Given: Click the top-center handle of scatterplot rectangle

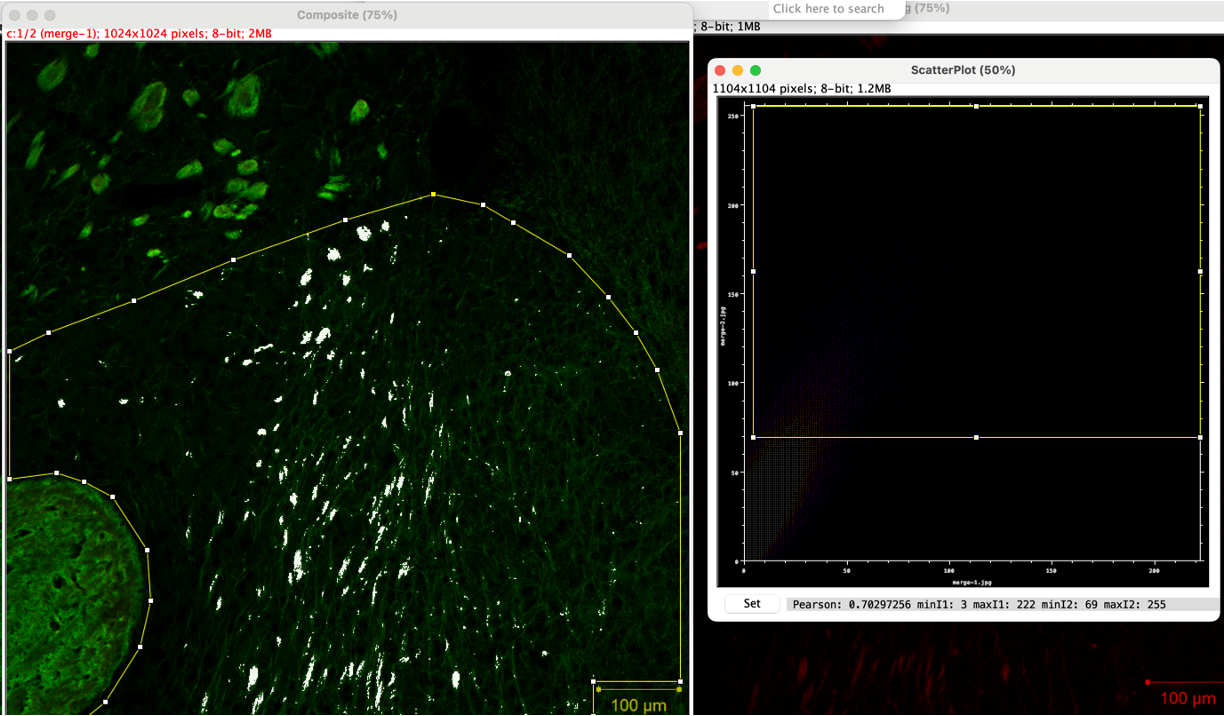Looking at the screenshot, I should coord(976,106).
